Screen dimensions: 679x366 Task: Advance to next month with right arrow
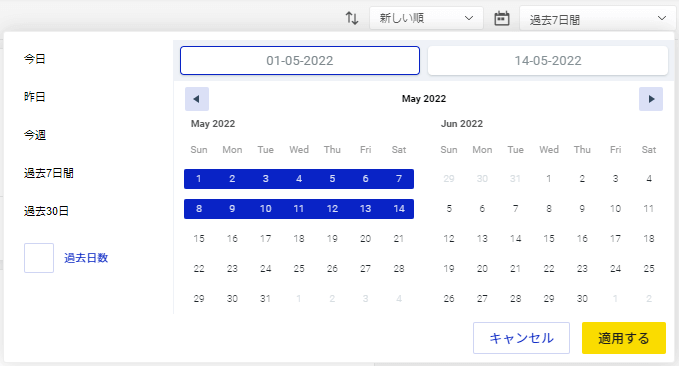tap(651, 99)
